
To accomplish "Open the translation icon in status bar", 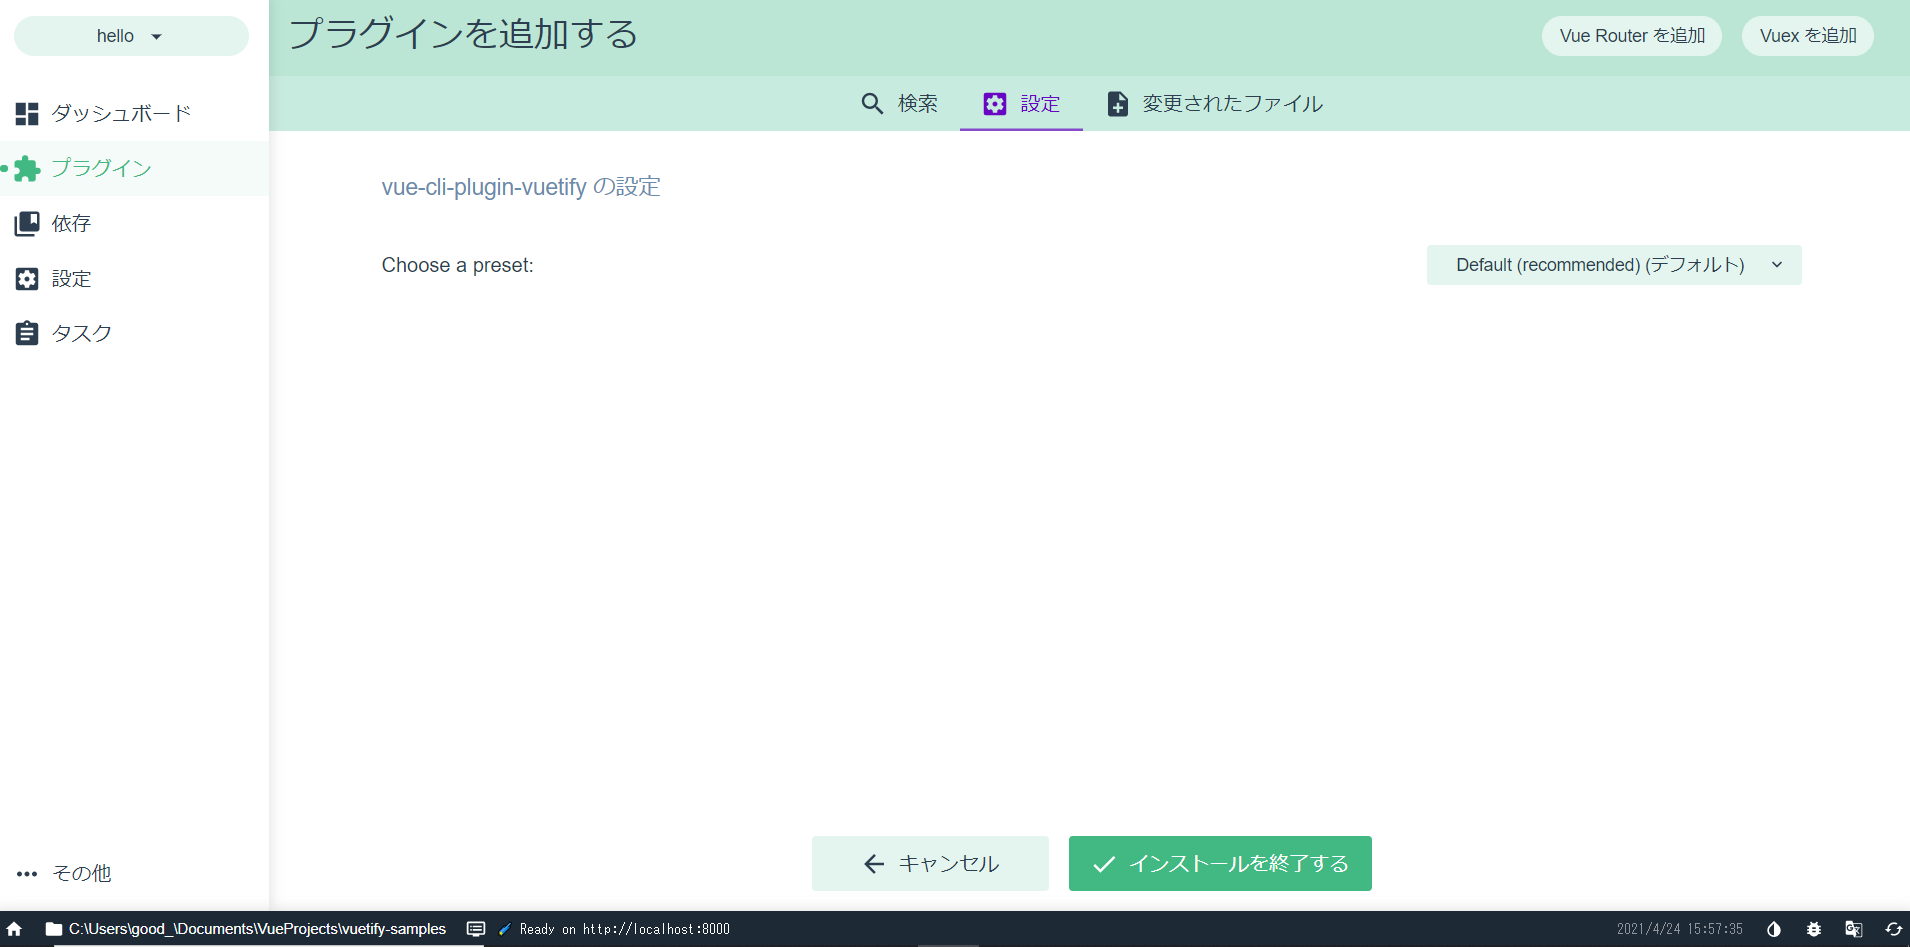I will pos(1853,929).
